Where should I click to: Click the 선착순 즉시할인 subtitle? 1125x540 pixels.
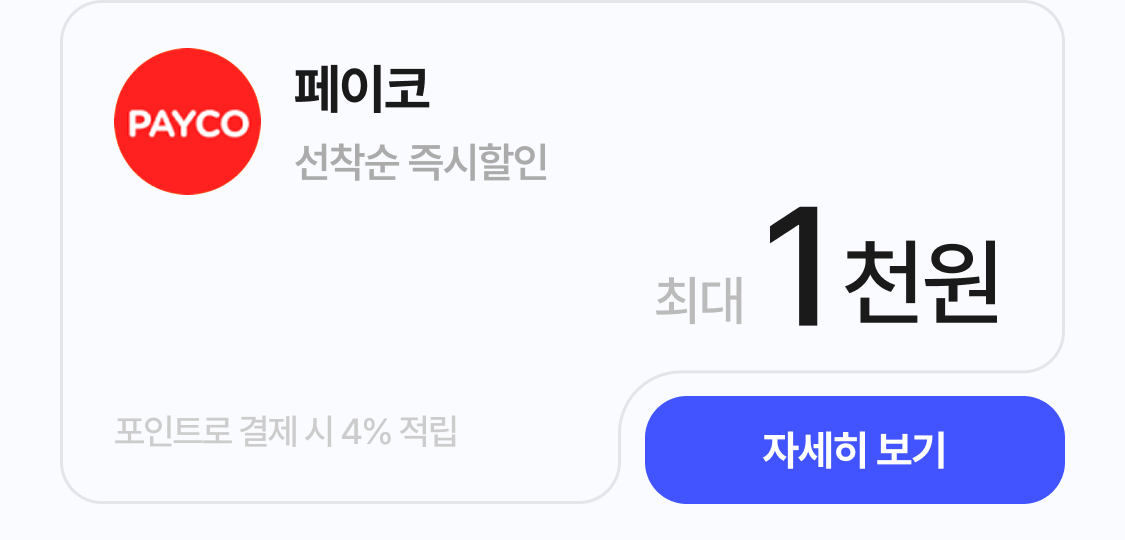[x=421, y=163]
